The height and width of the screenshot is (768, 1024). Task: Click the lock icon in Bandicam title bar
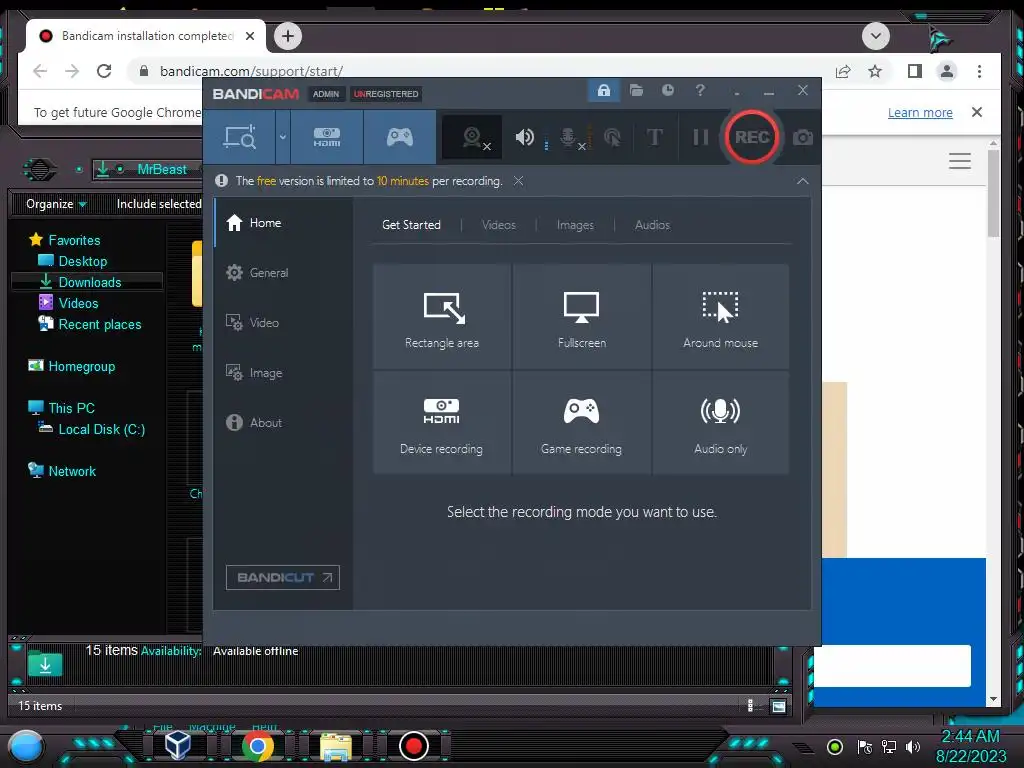tap(603, 90)
